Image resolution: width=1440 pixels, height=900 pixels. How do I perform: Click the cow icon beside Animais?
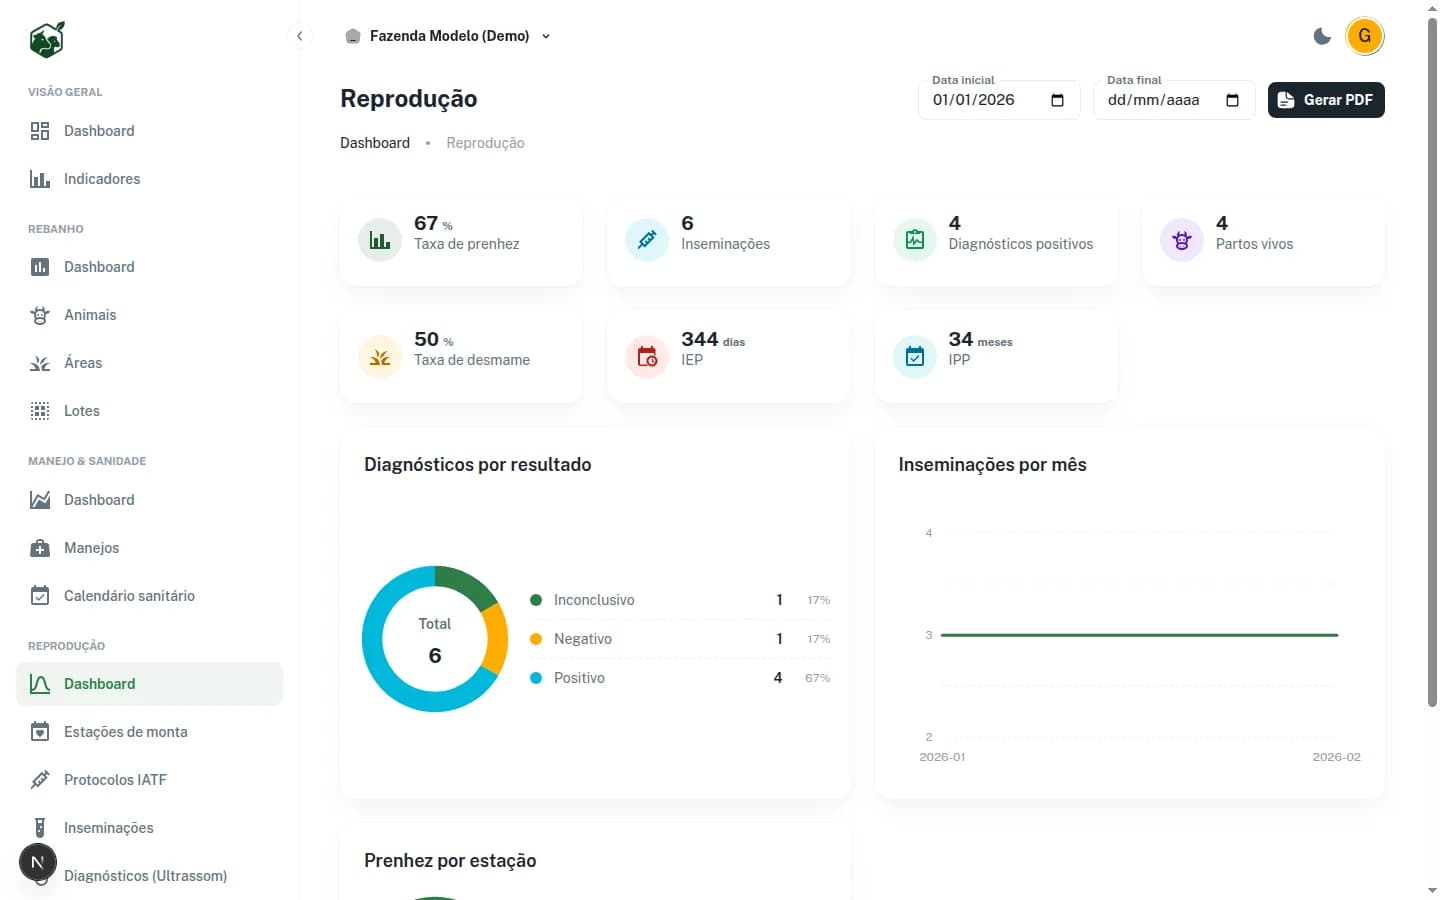coord(40,315)
